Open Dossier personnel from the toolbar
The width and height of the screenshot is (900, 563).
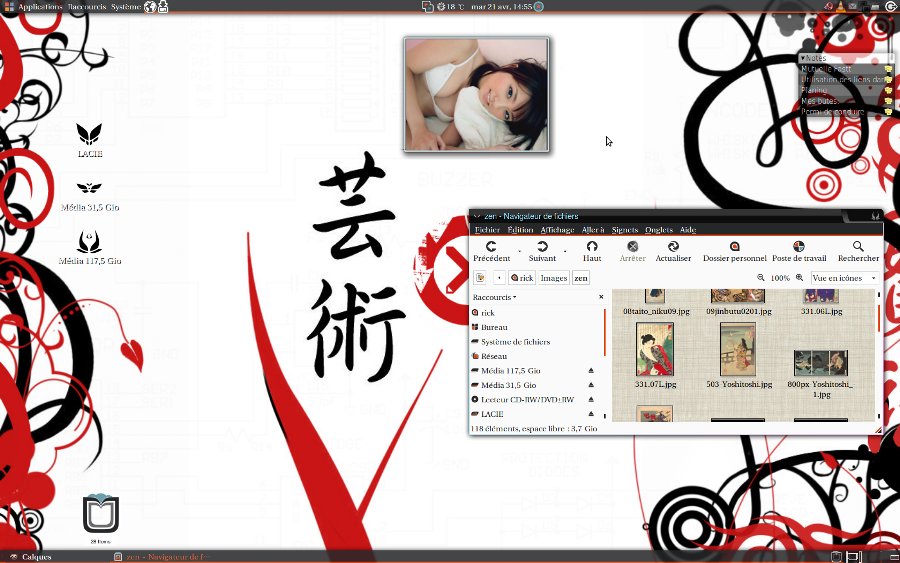pyautogui.click(x=735, y=251)
